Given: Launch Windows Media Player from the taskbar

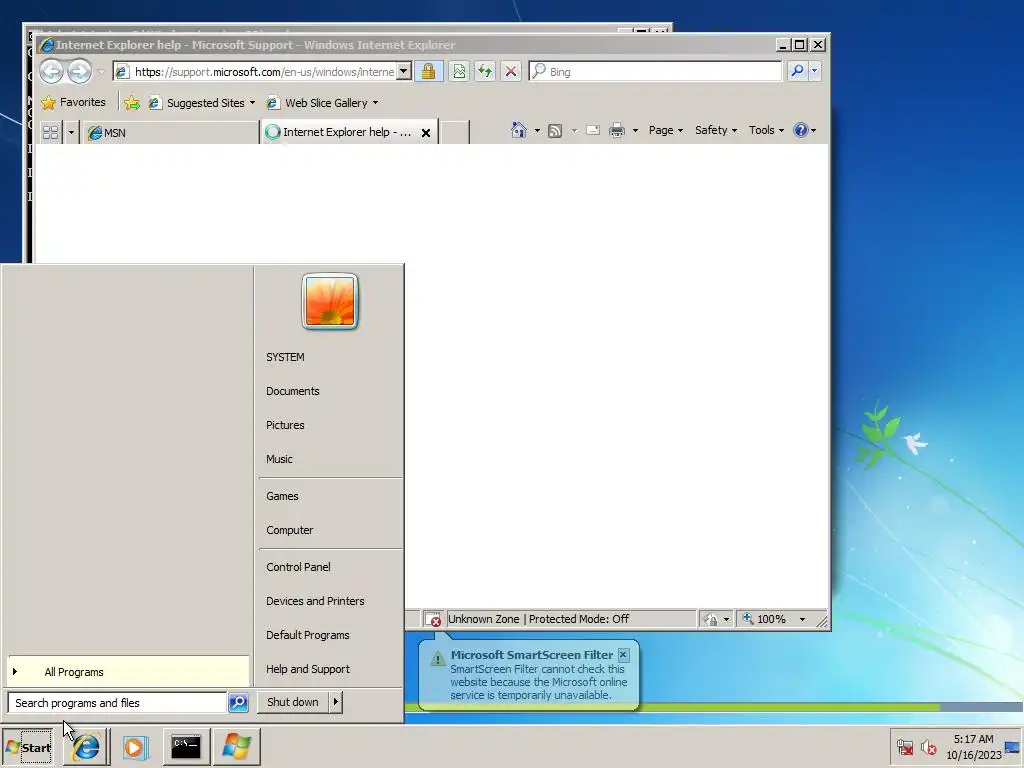Looking at the screenshot, I should [135, 746].
